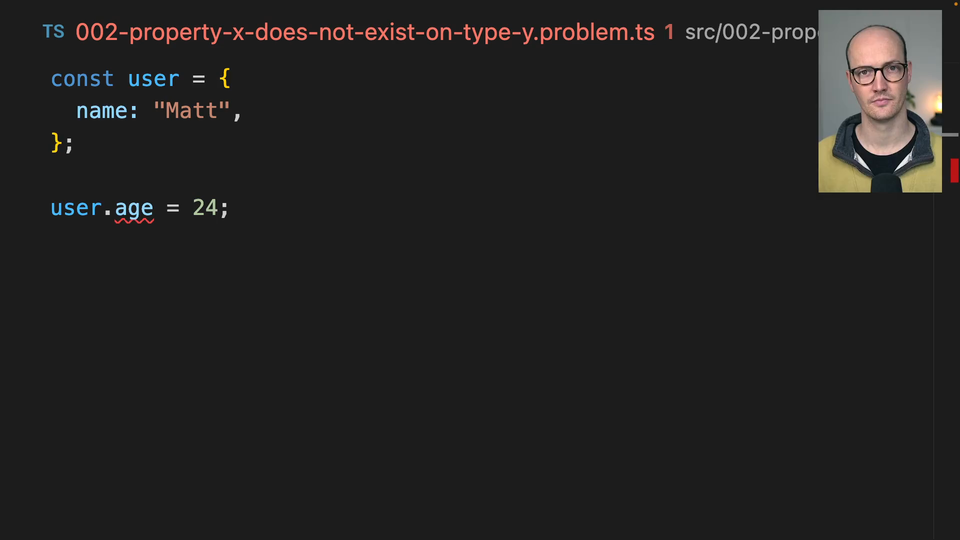The height and width of the screenshot is (540, 960).
Task: Click the "user" variable in the declaration
Action: coord(153,78)
